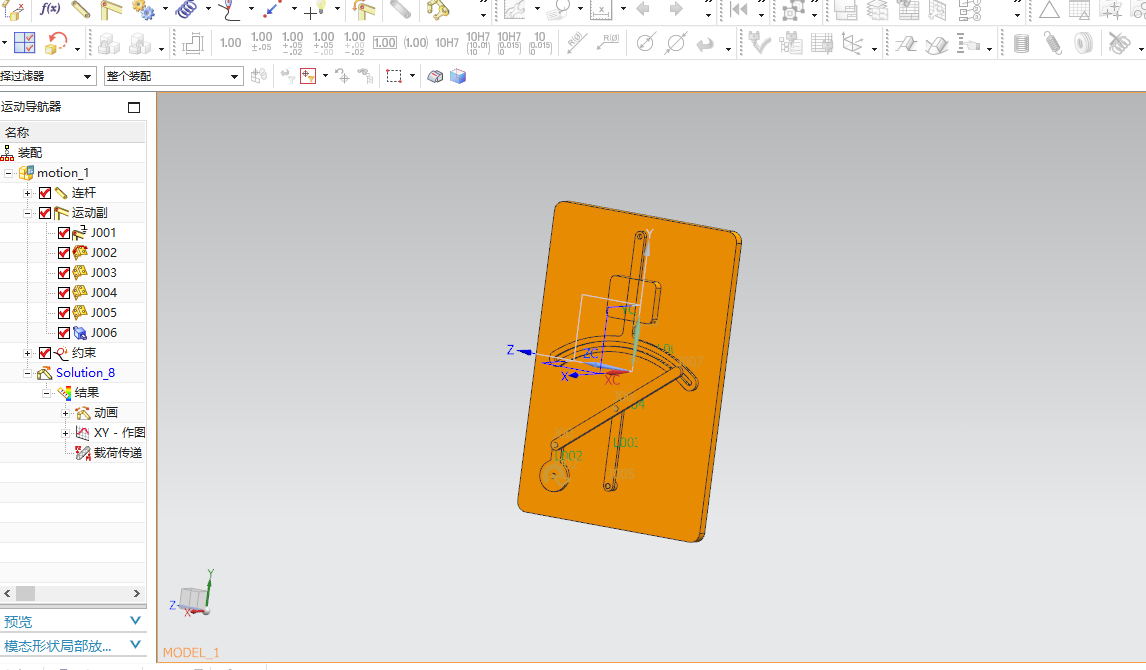Click the triangle icon in top-right toolbar
1146x670 pixels.
tap(1049, 10)
